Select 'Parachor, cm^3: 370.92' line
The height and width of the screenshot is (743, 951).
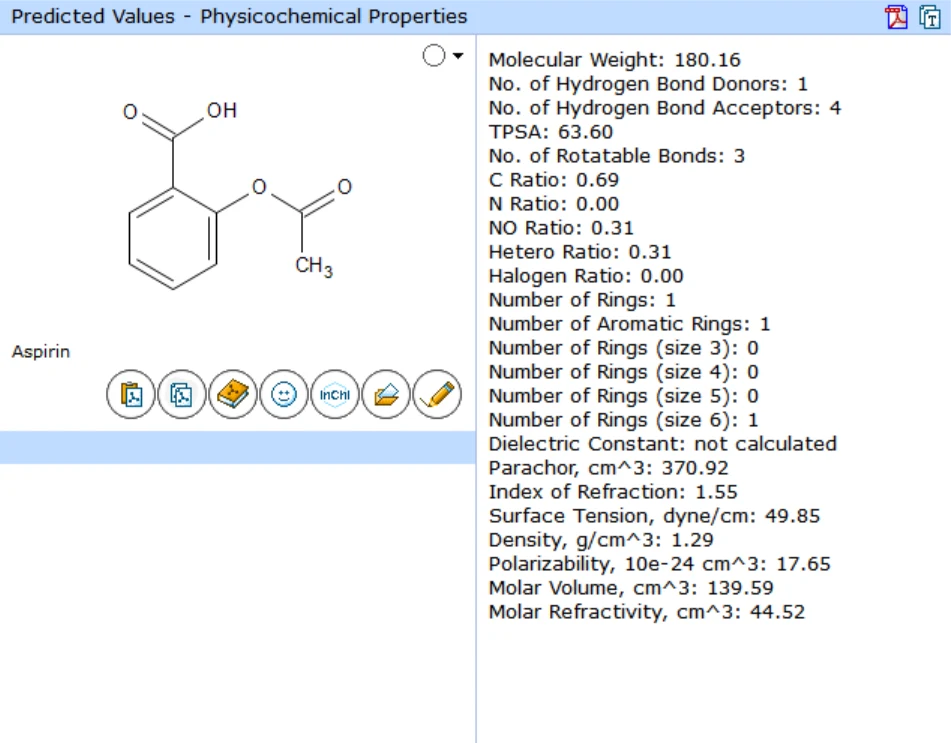click(x=608, y=468)
